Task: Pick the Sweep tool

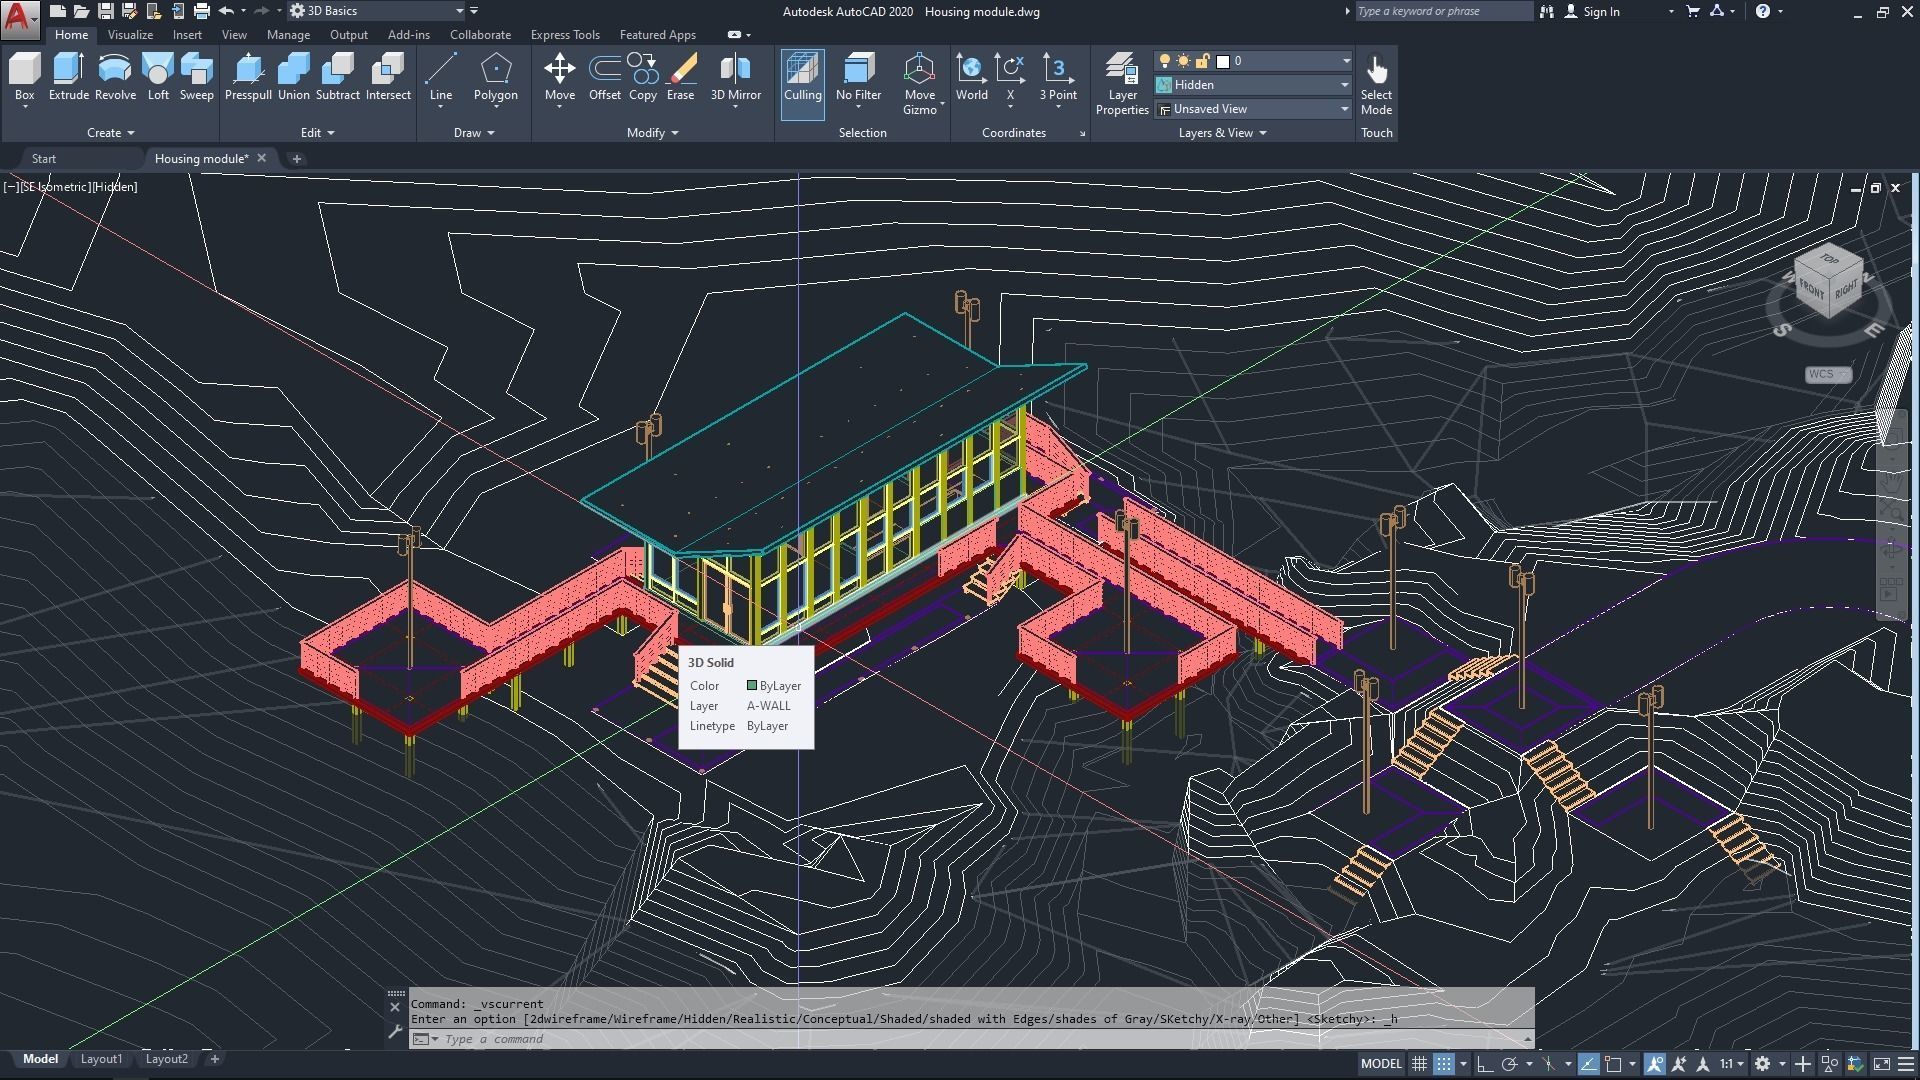Action: click(196, 77)
